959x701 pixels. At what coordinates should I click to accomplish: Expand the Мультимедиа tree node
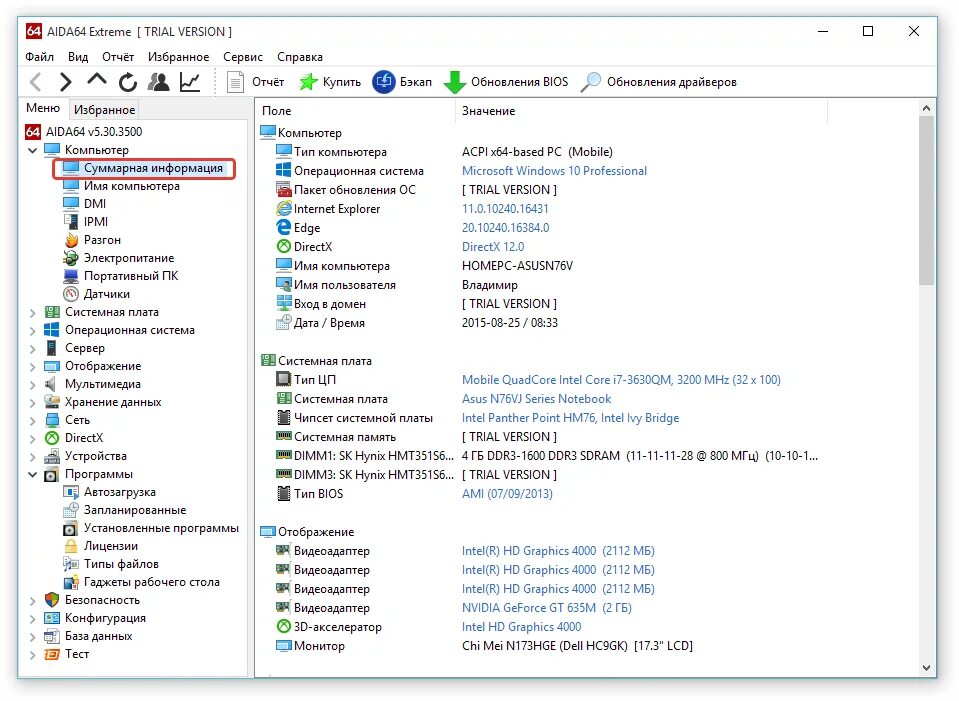[32, 385]
